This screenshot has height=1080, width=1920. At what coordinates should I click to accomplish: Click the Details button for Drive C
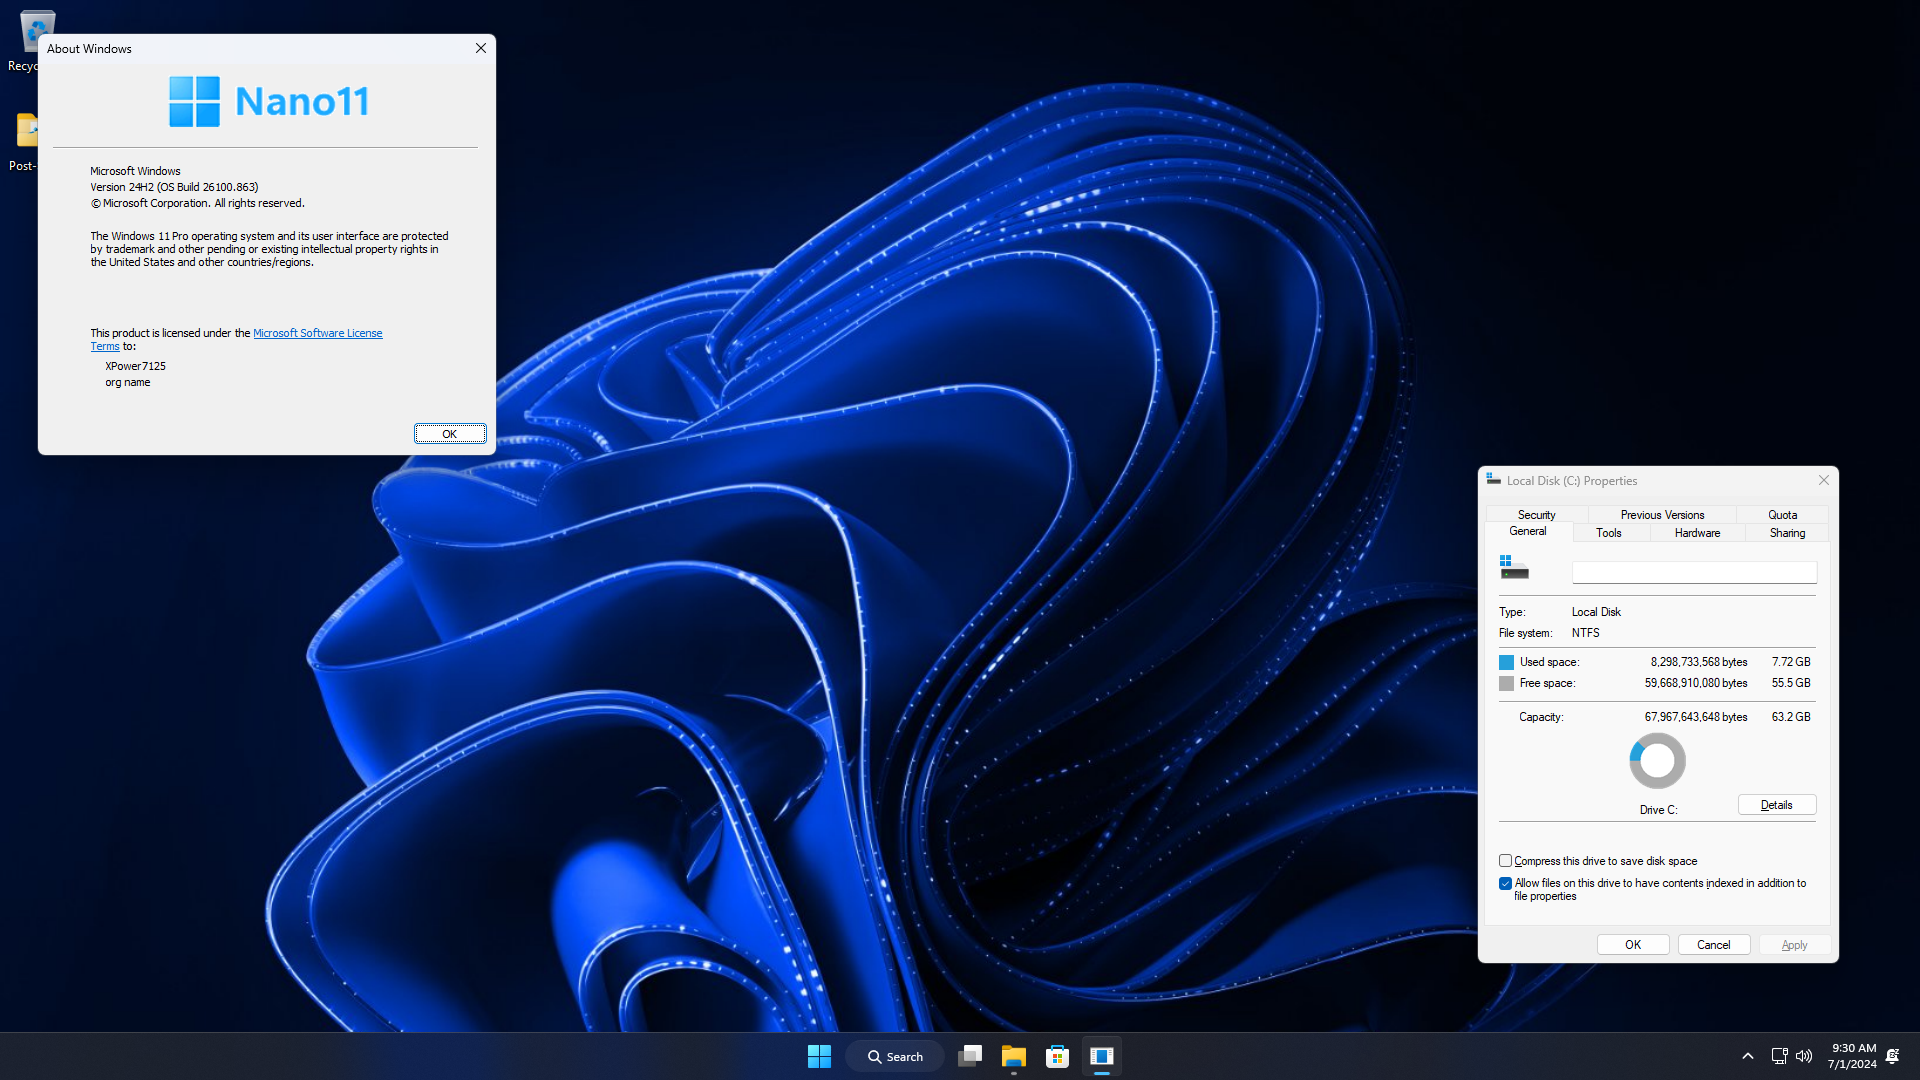pos(1775,804)
